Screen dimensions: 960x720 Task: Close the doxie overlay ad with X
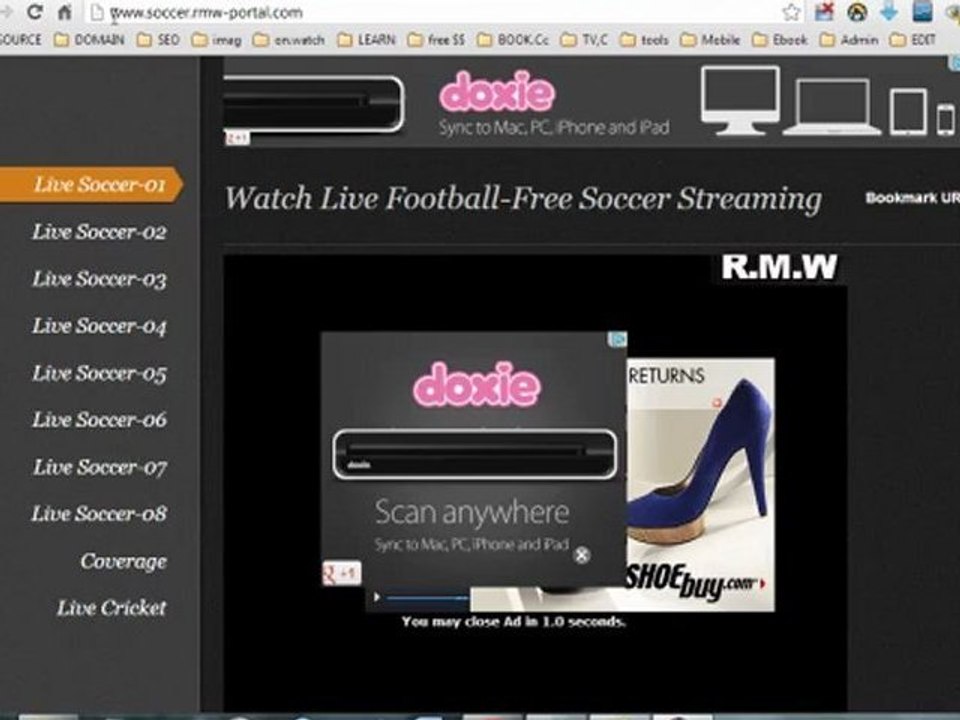point(582,555)
